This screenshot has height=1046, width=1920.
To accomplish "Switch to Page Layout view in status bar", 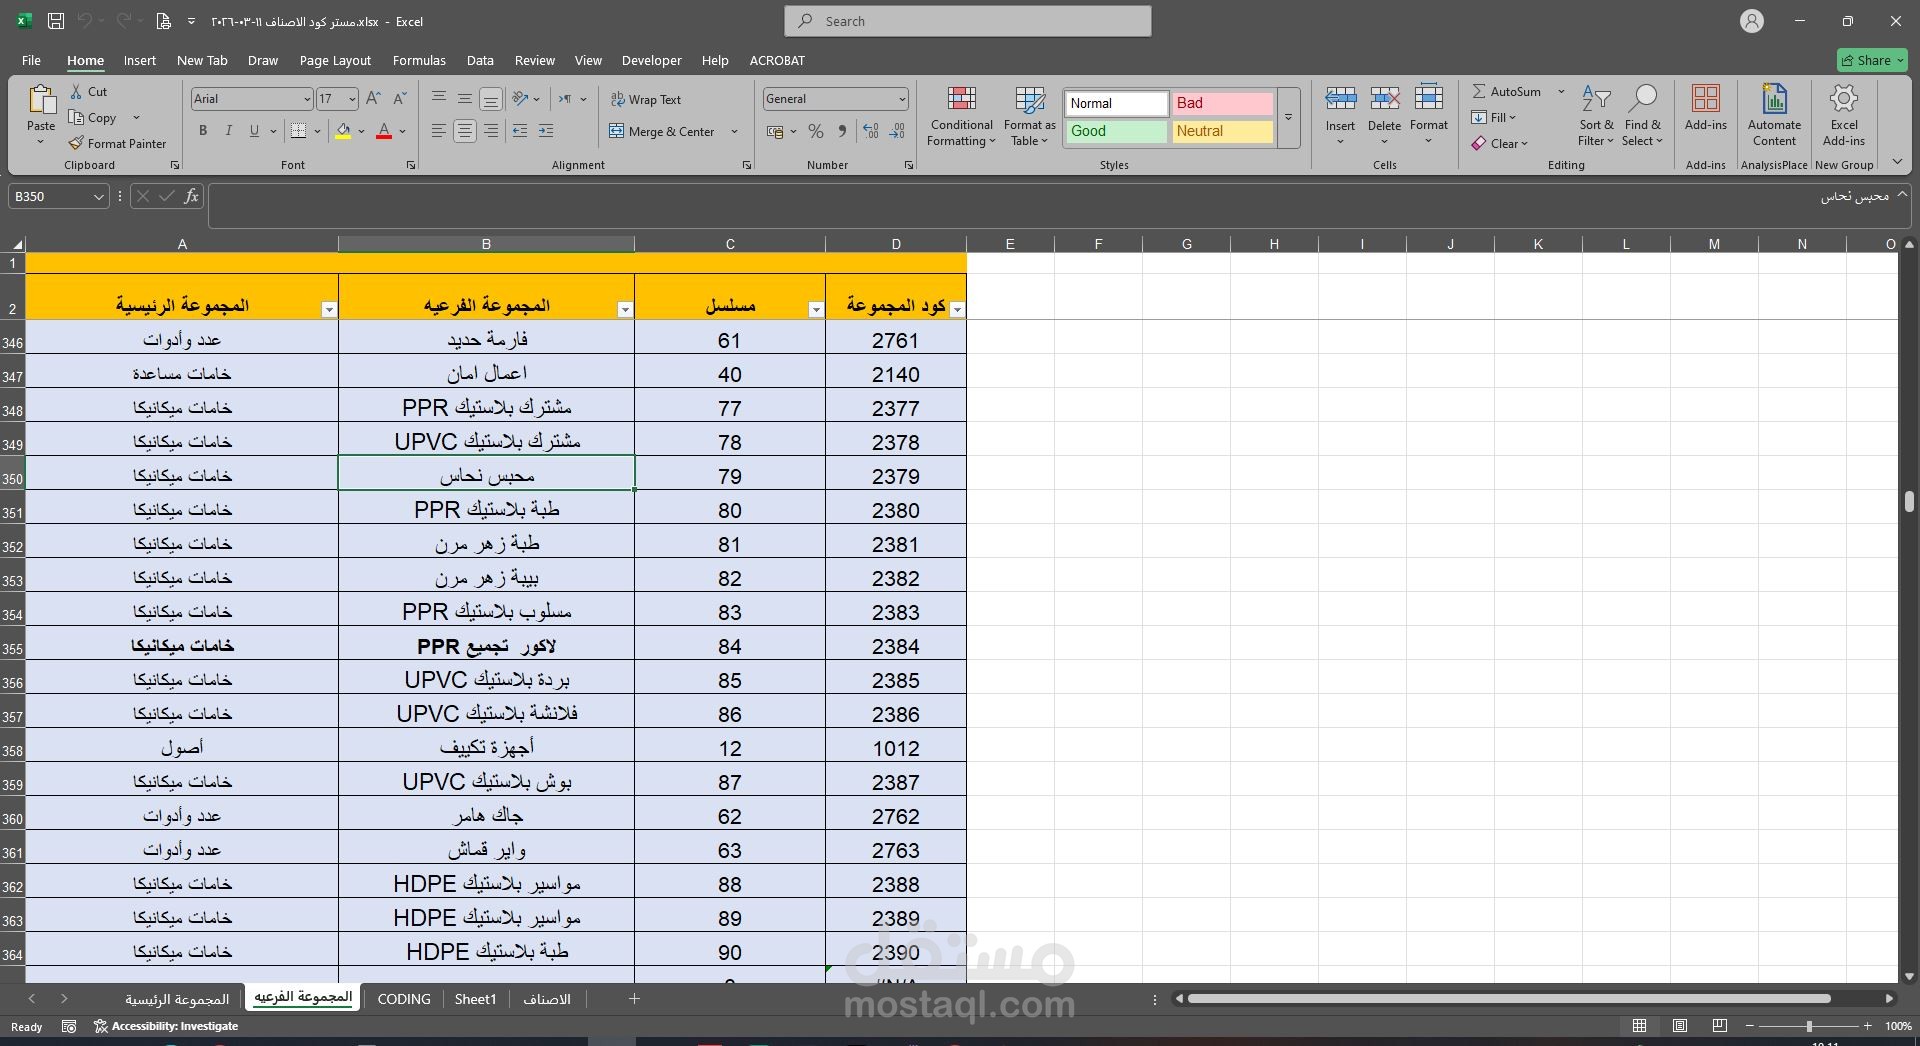I will click(1680, 1026).
